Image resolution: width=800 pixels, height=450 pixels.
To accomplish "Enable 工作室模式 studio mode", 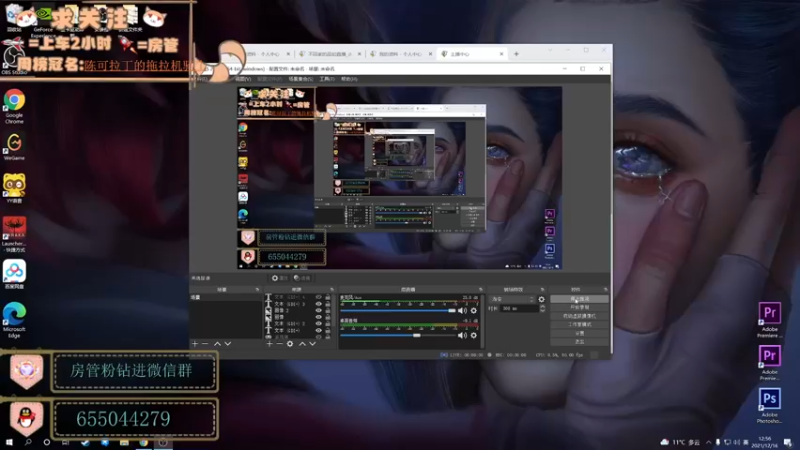I will [x=579, y=324].
